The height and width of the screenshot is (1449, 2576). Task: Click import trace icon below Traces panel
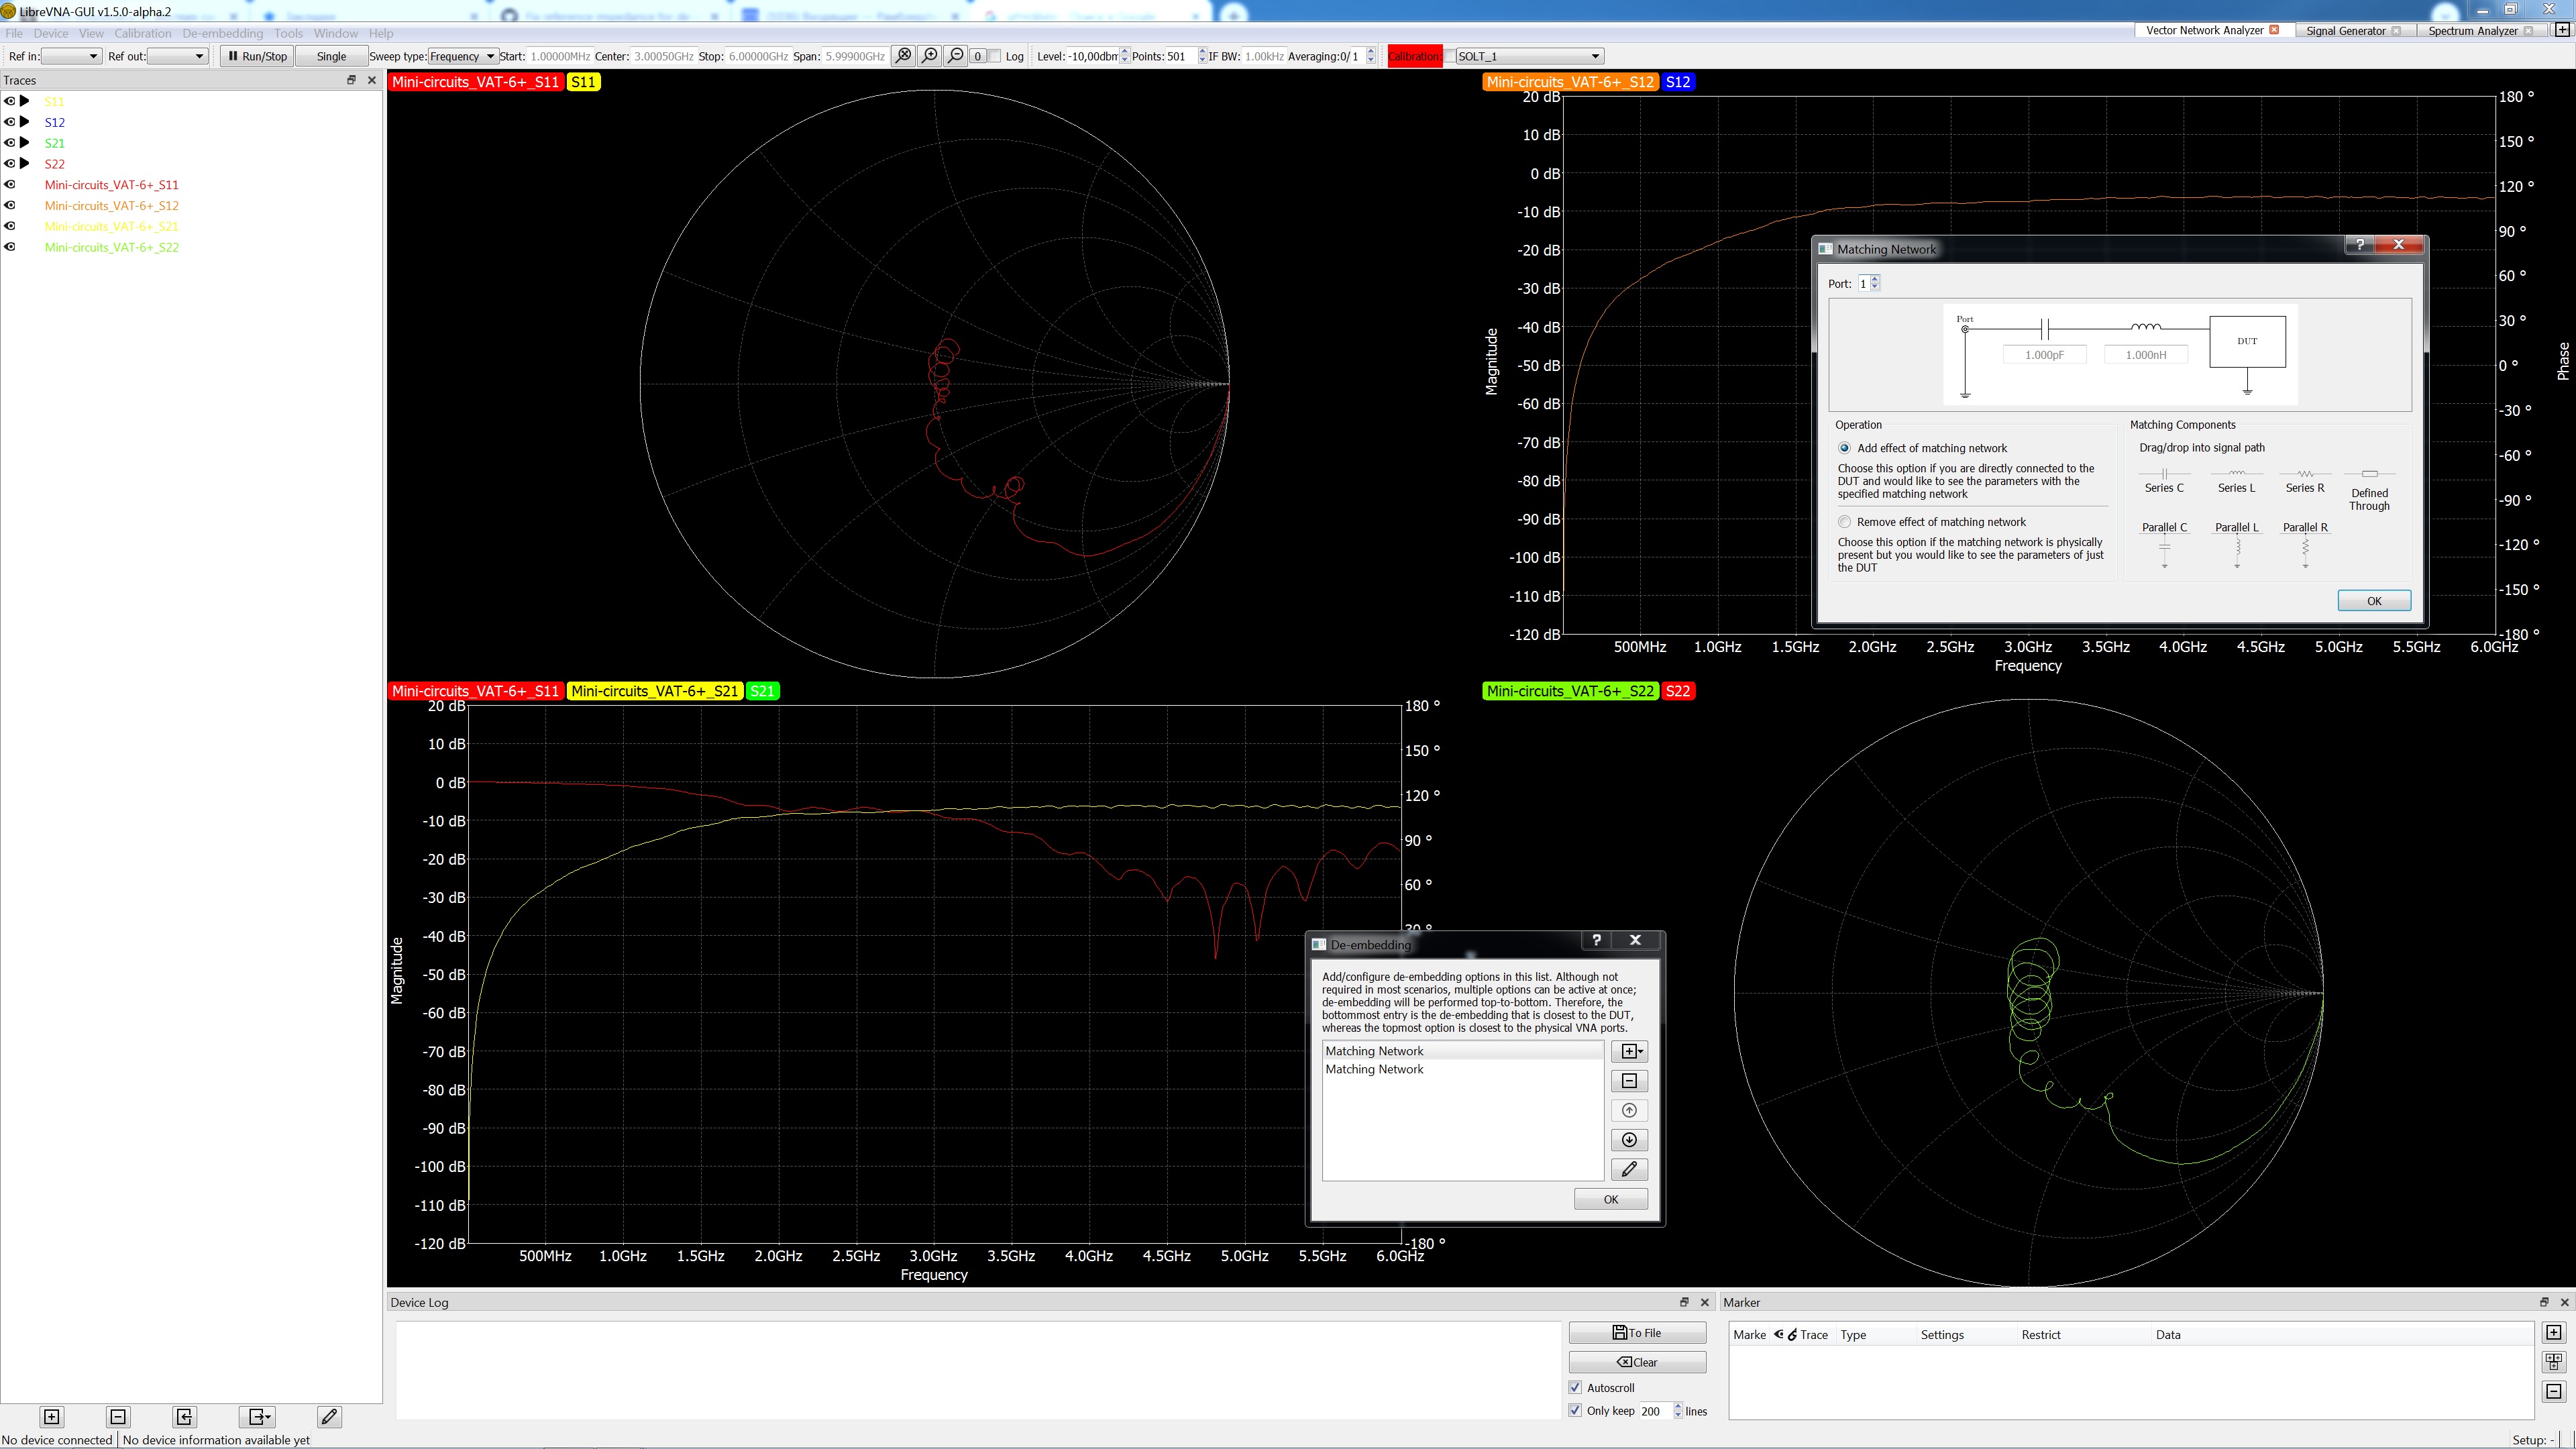point(184,1416)
